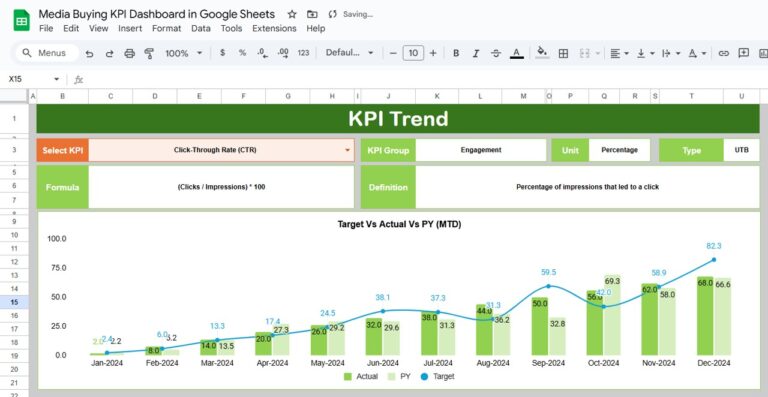
Task: Click the Saving status indicator
Action: 352,14
